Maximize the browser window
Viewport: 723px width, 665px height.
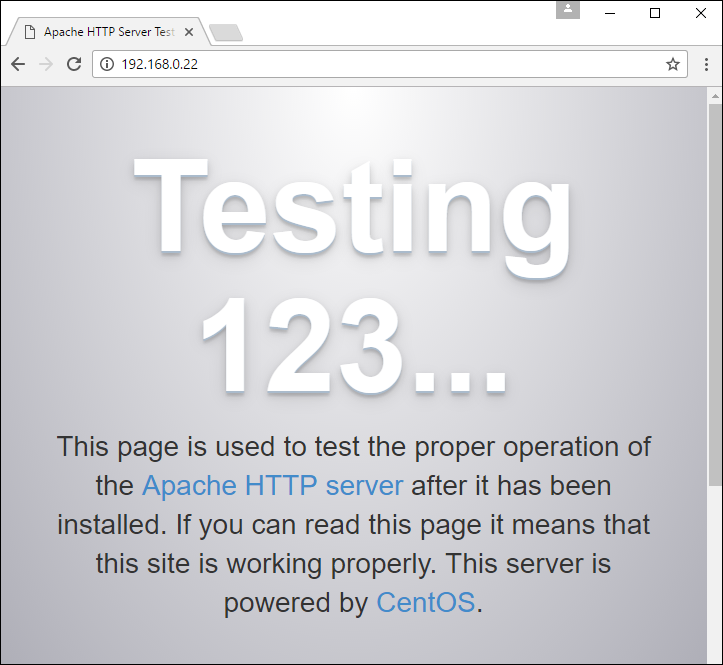pos(655,13)
